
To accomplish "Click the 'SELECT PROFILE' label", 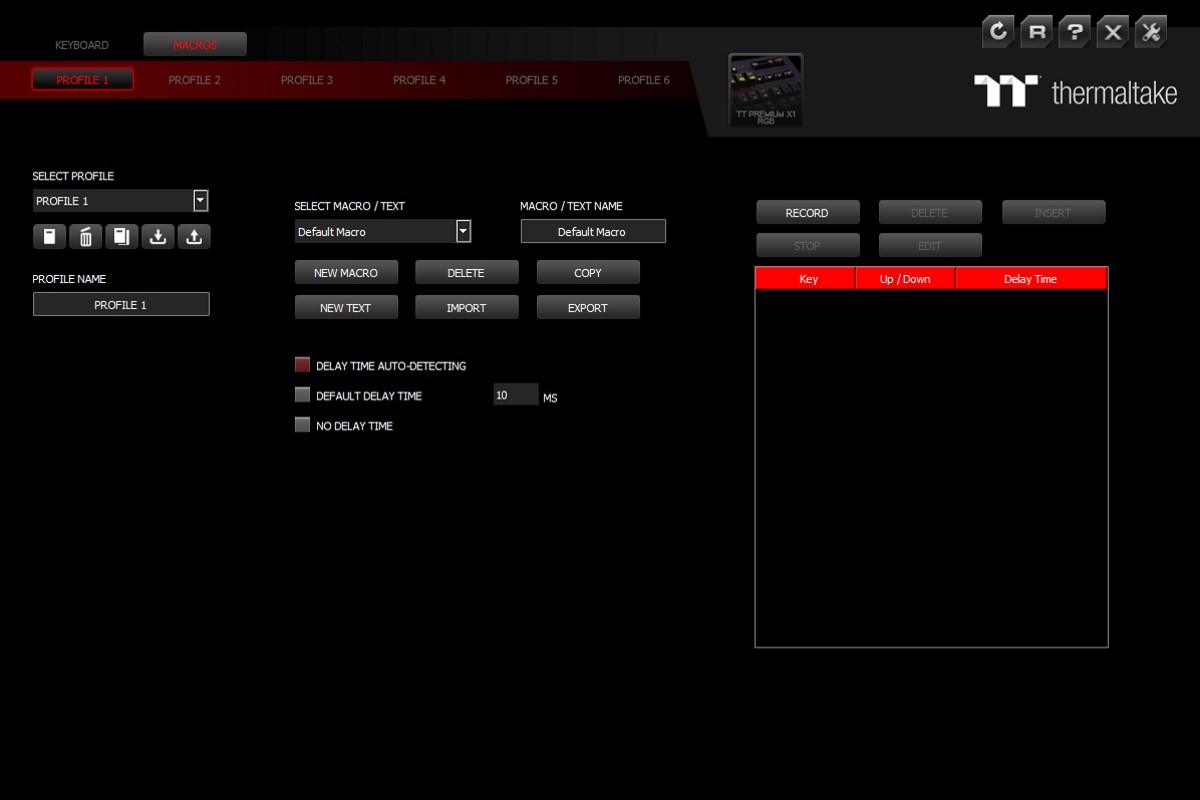I will click(73, 176).
